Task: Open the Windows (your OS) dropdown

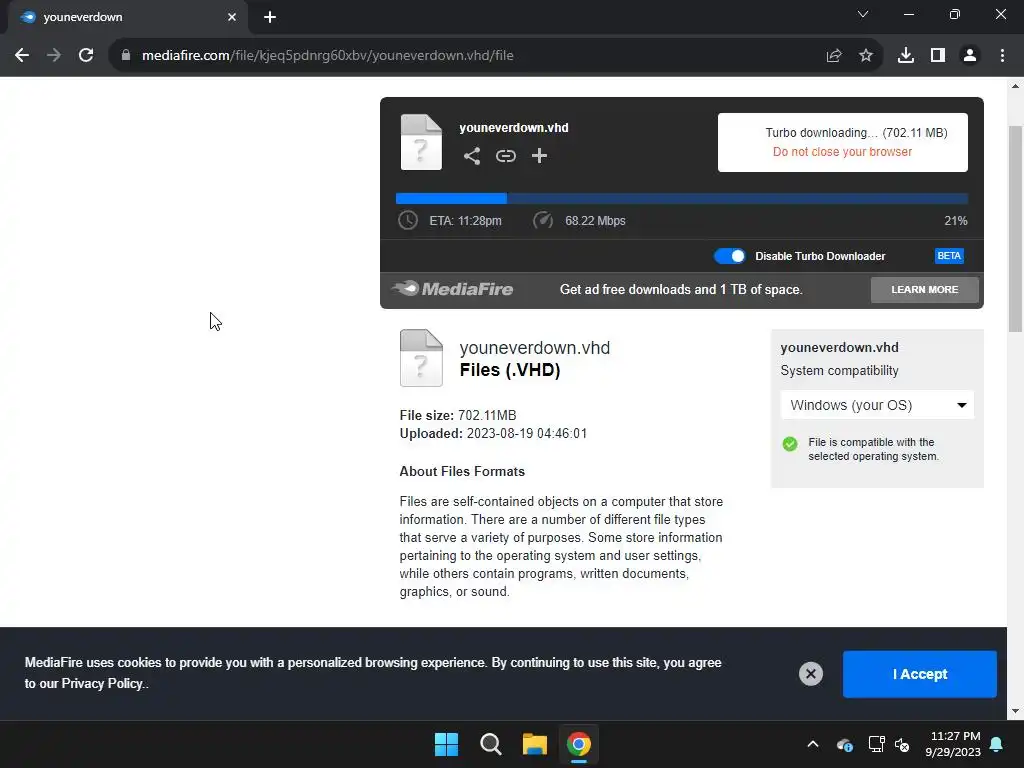Action: pos(877,405)
